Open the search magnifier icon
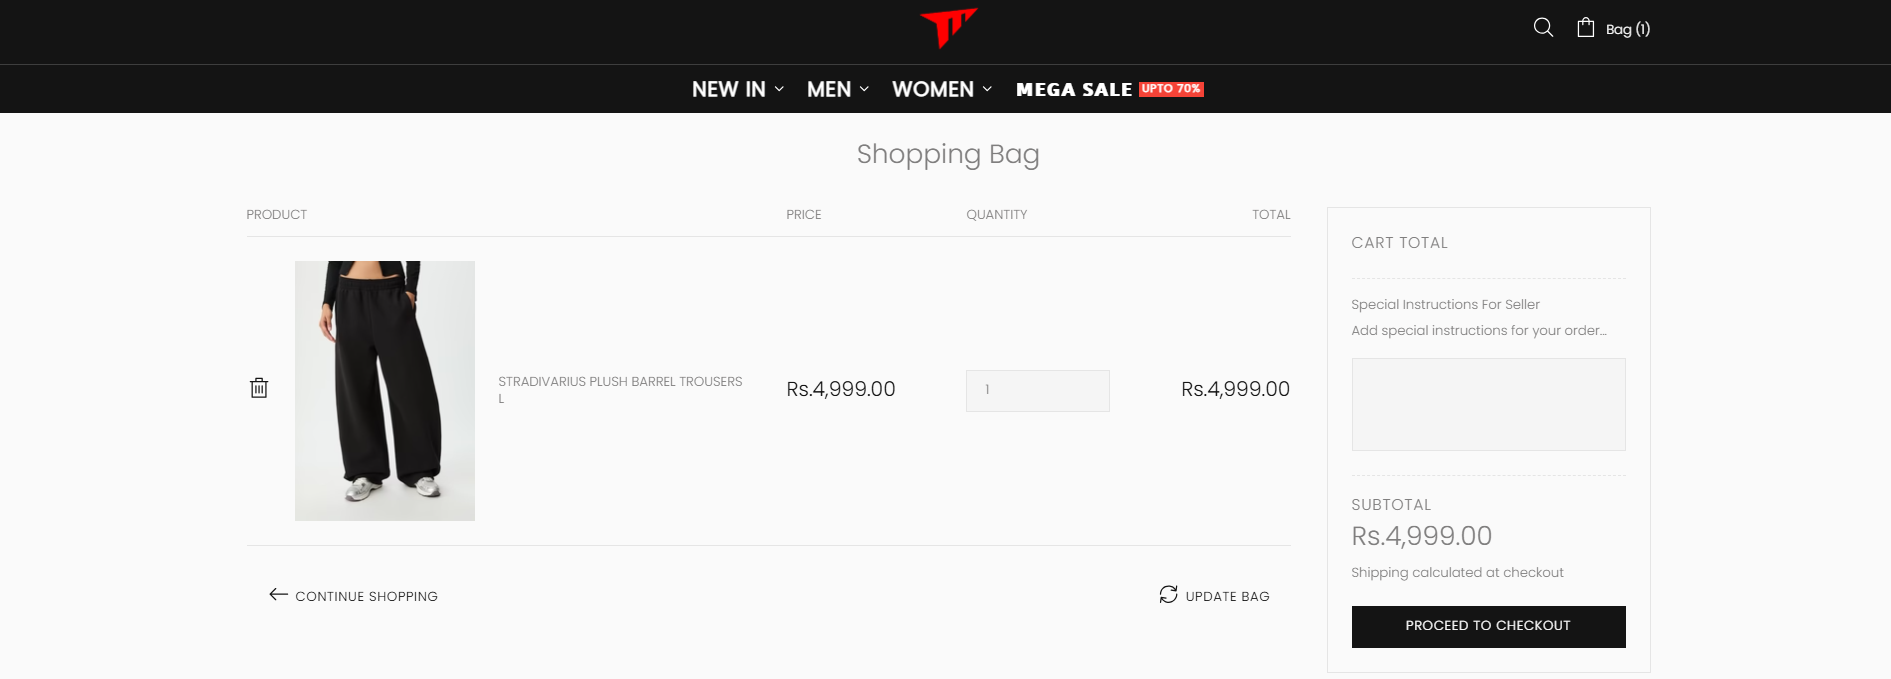The width and height of the screenshot is (1891, 679). (x=1543, y=28)
